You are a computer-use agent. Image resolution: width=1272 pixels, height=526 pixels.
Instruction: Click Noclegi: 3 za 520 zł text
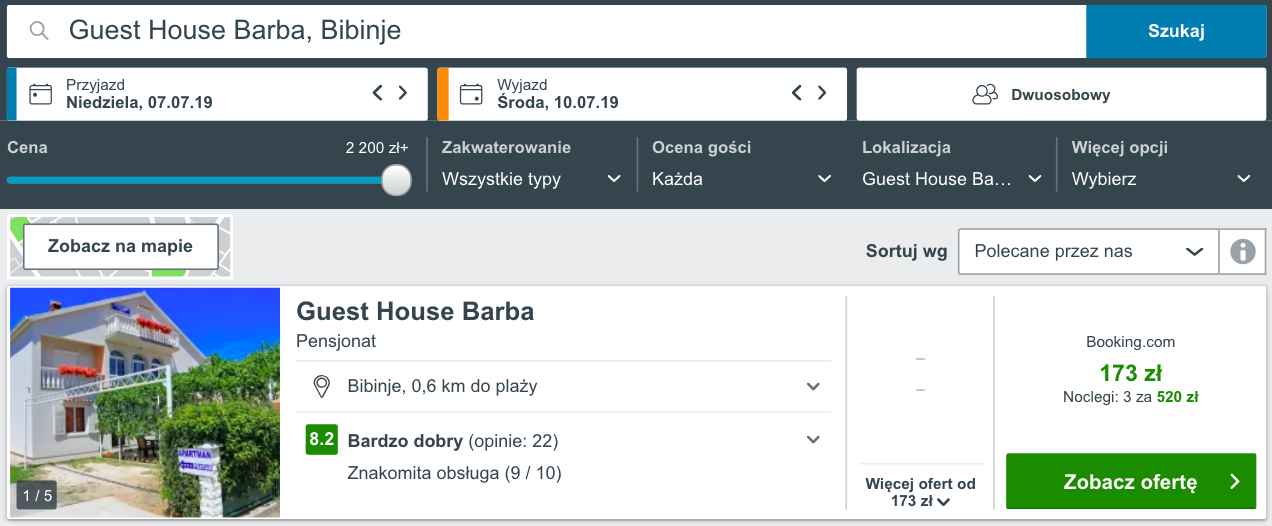[x=1130, y=397]
